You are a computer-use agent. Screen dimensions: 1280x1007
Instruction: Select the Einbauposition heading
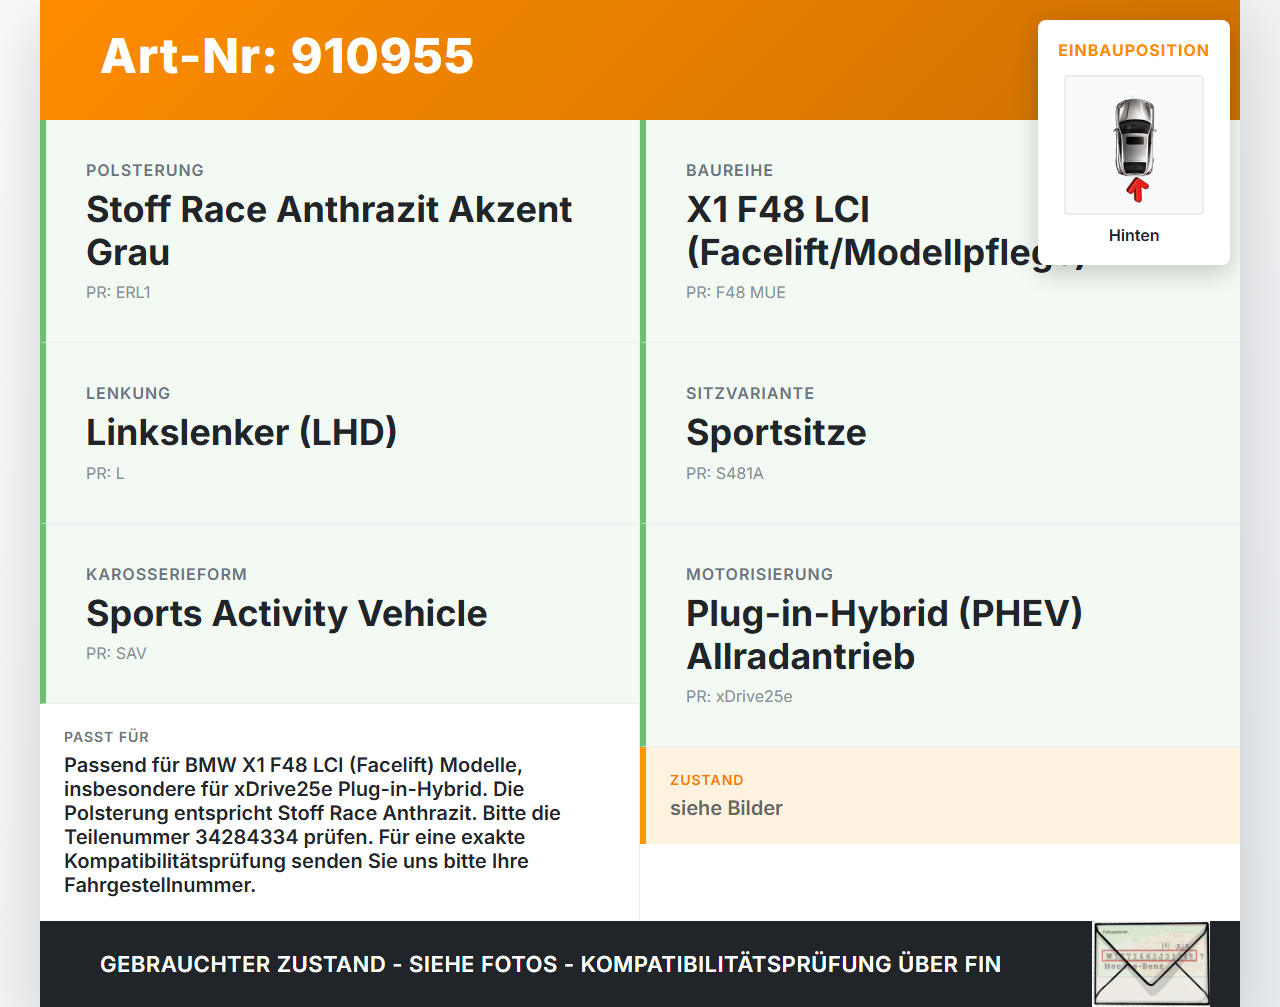pos(1134,50)
